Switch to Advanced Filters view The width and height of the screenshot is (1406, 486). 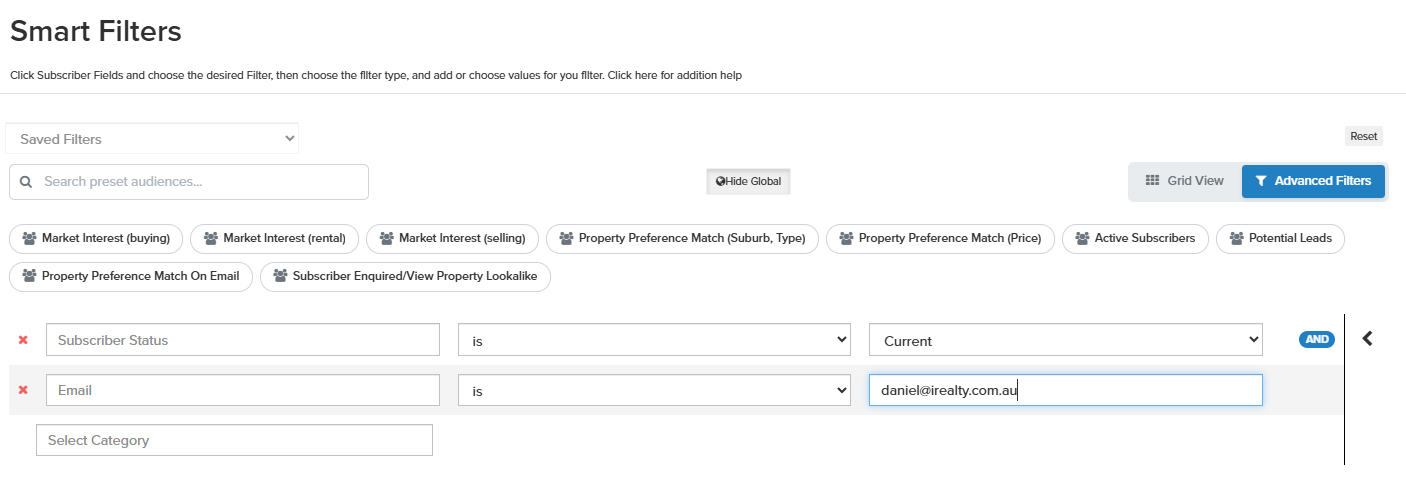[1313, 181]
